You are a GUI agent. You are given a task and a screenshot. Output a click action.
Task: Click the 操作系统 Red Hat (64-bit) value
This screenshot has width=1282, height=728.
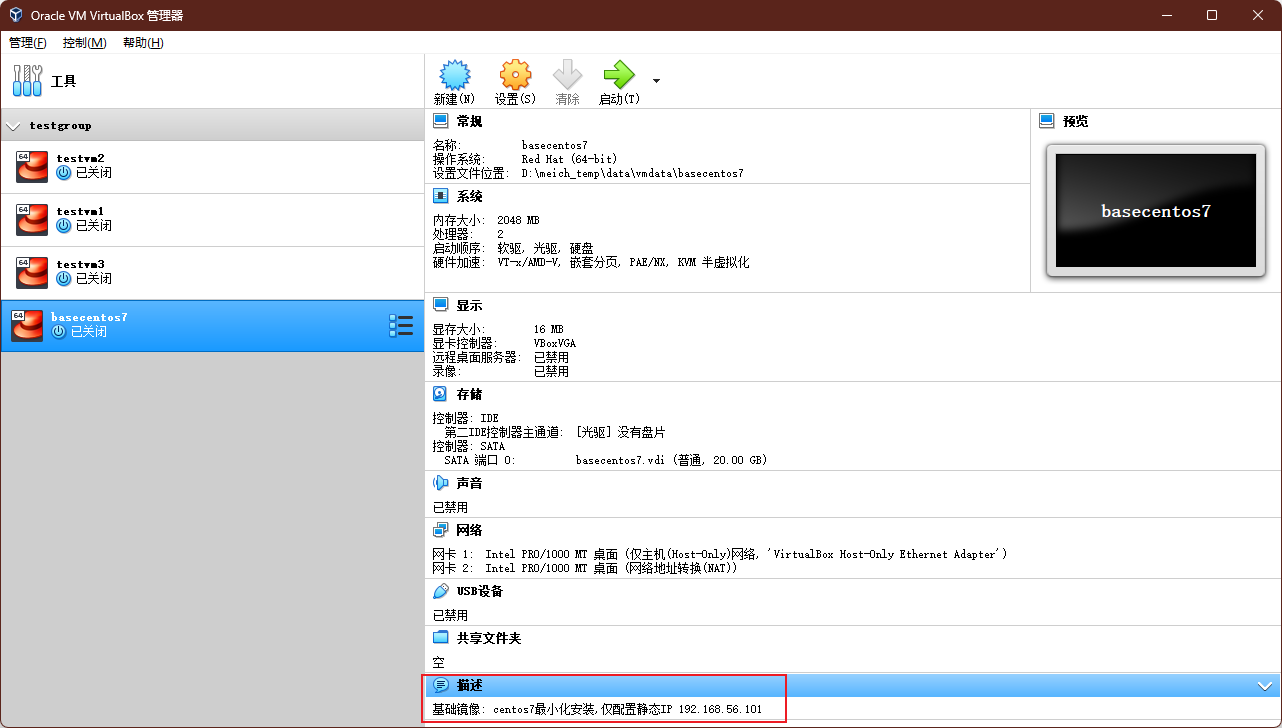569,159
